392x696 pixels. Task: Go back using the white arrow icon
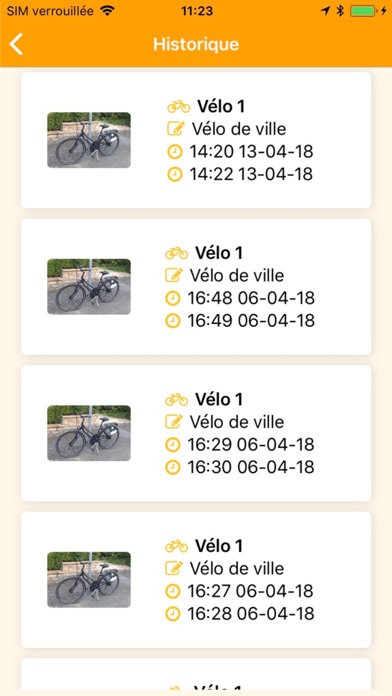[x=16, y=44]
